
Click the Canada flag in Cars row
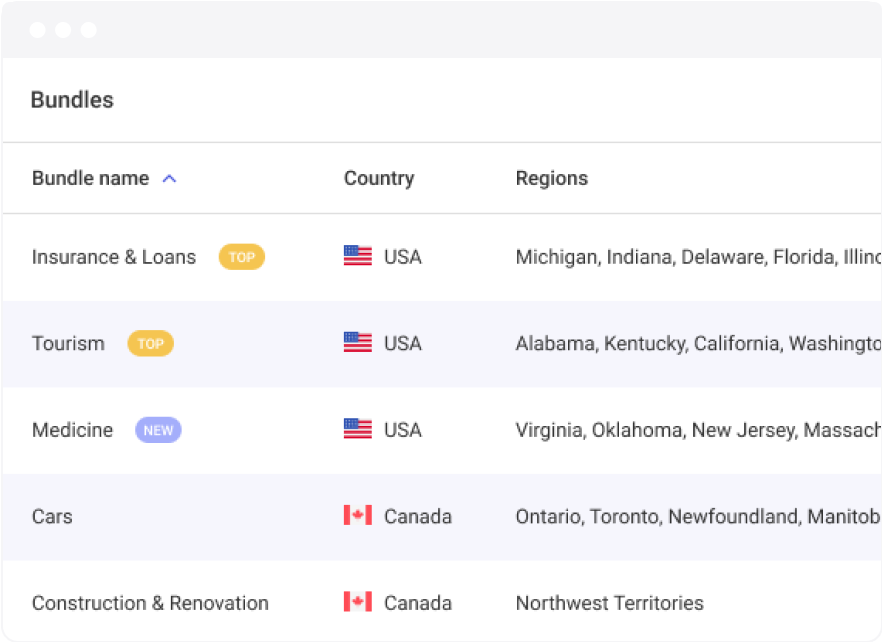[x=357, y=516]
